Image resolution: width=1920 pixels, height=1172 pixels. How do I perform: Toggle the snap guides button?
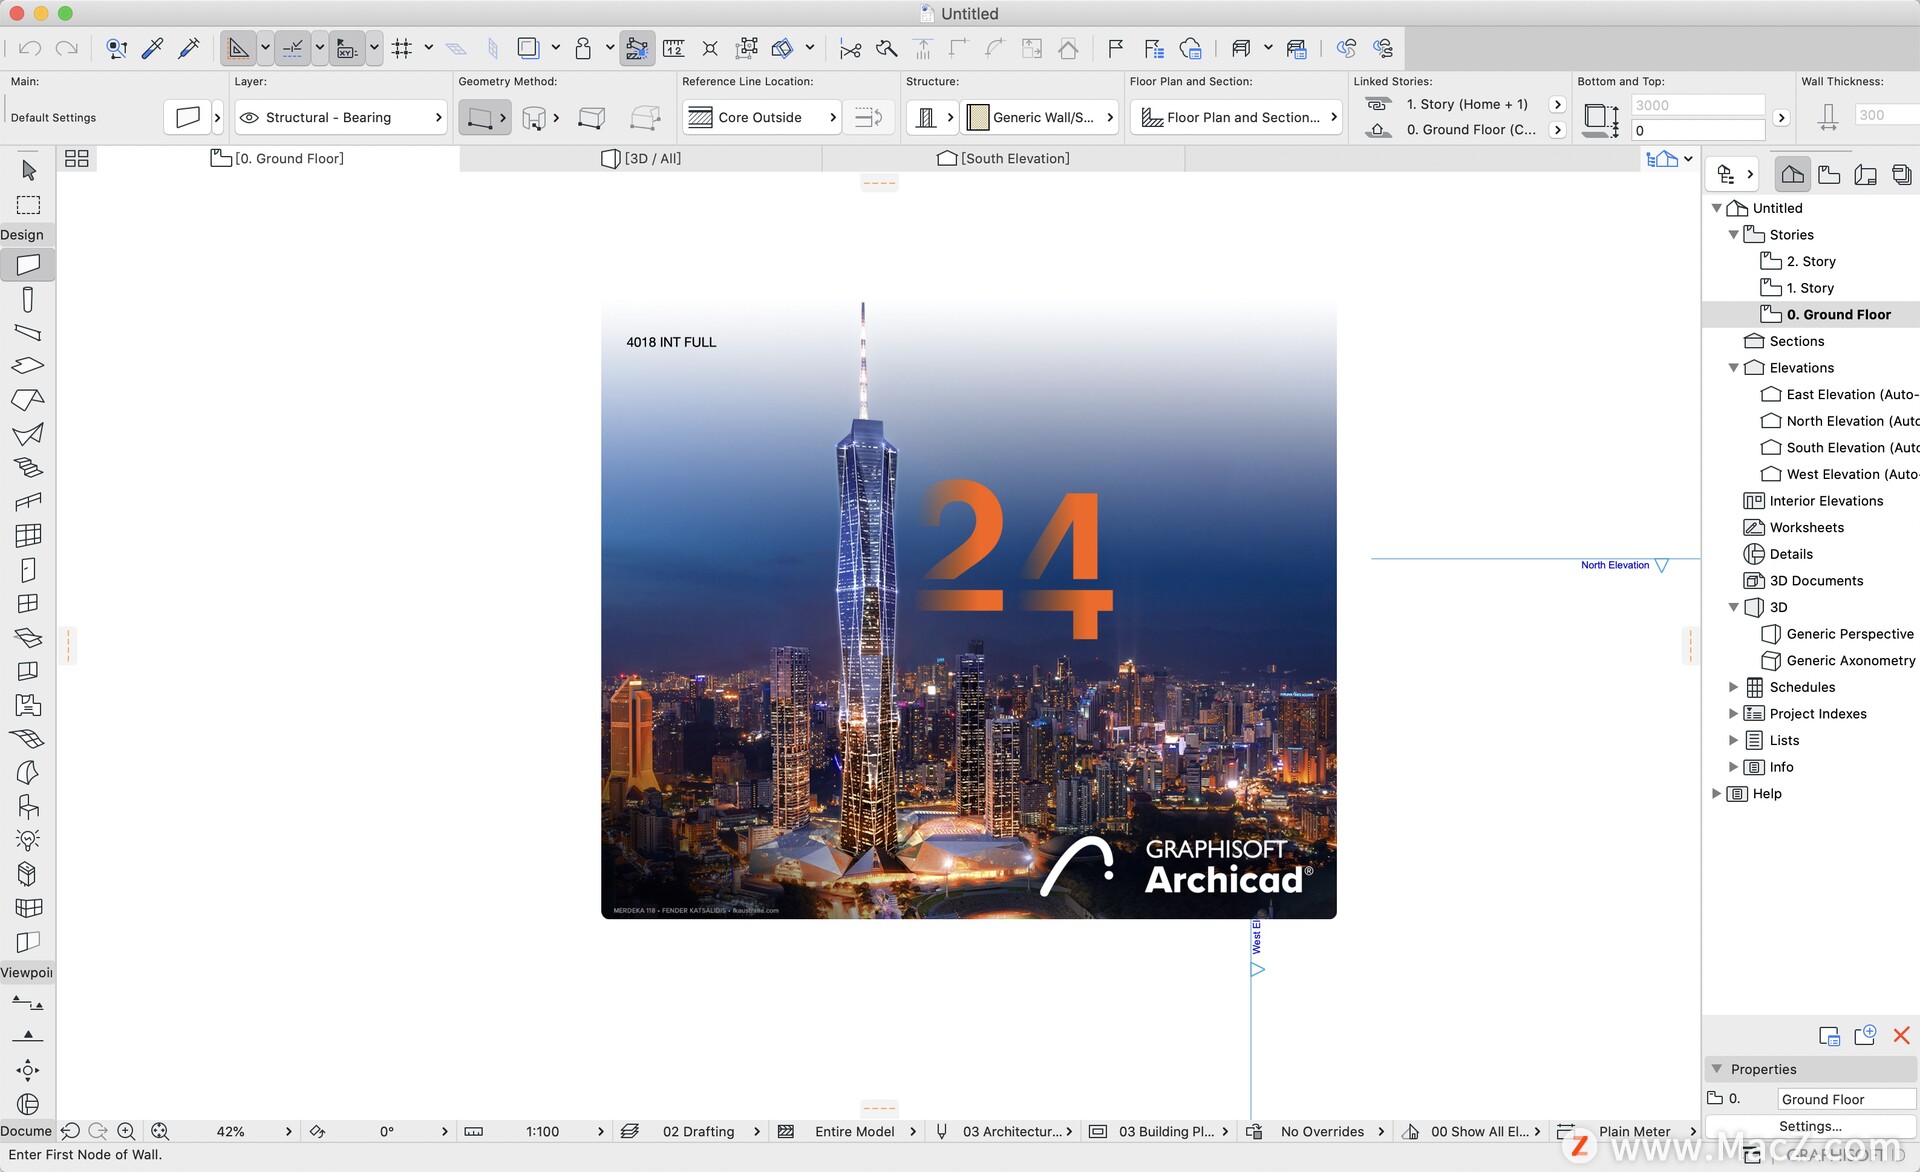(292, 48)
